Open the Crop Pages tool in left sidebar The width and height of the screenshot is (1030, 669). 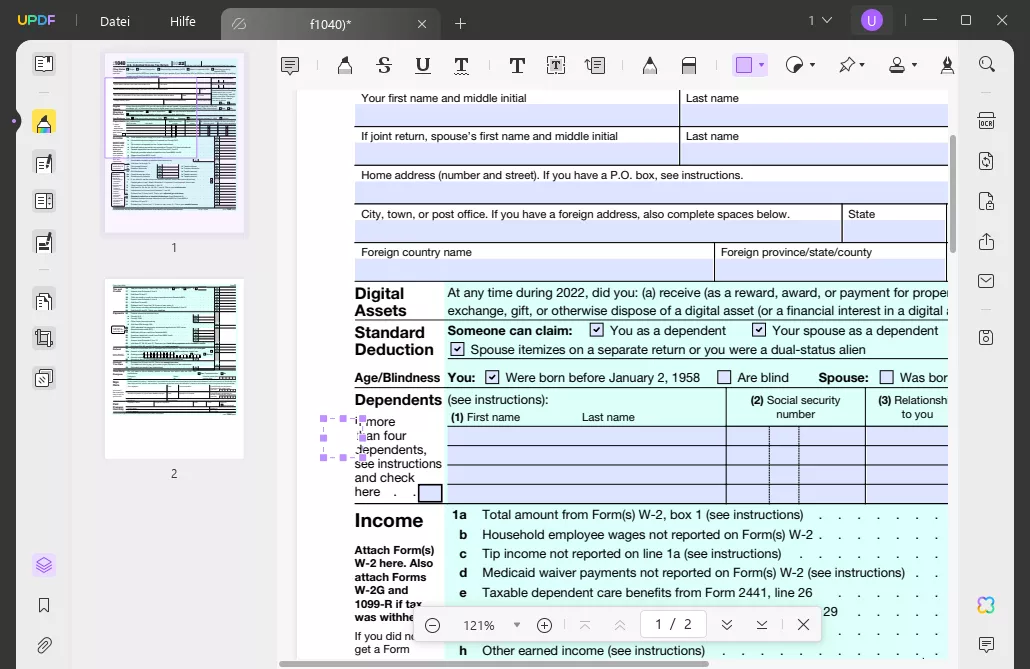[x=43, y=337]
